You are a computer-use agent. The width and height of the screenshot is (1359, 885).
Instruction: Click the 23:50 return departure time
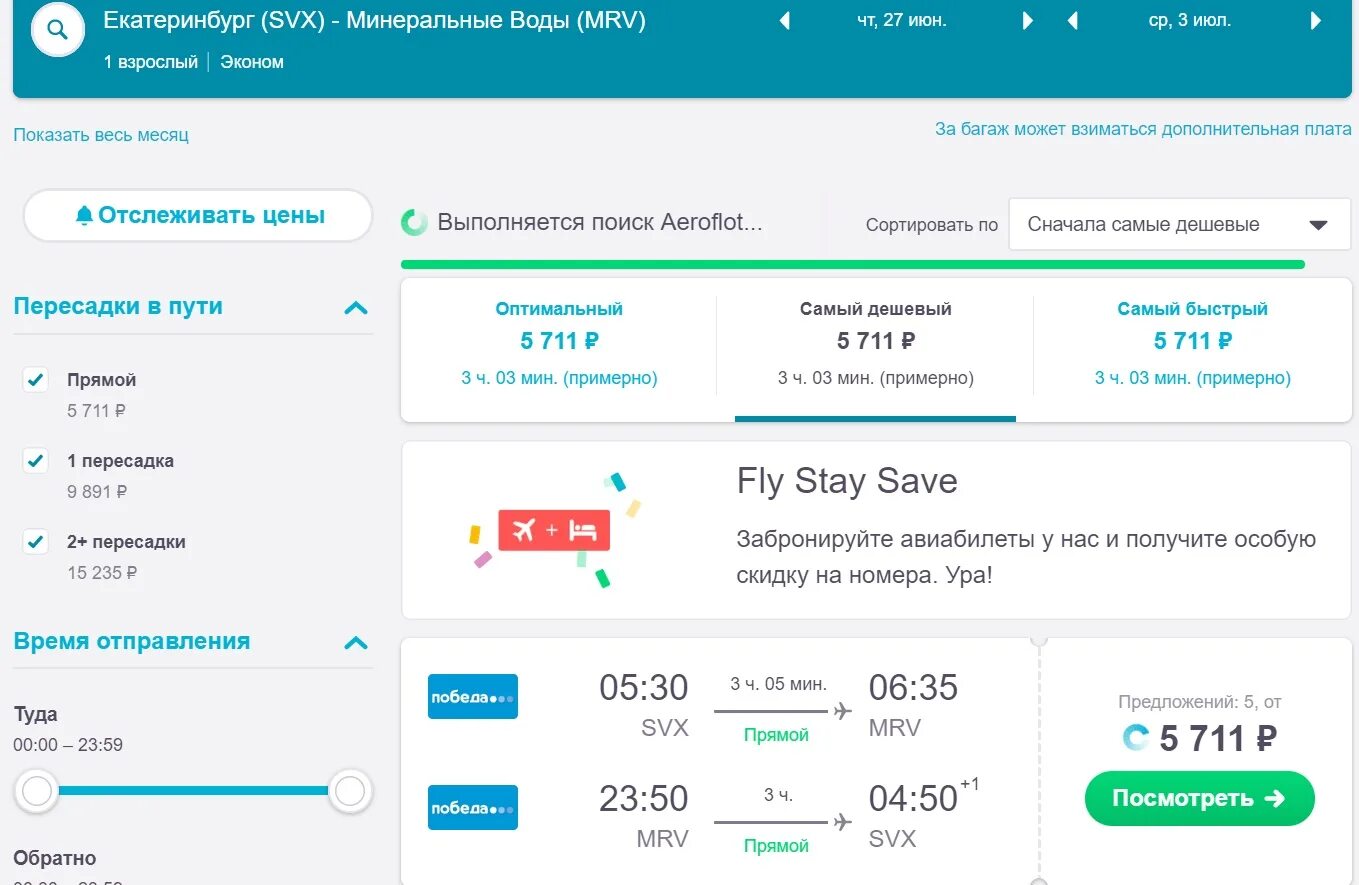click(644, 799)
